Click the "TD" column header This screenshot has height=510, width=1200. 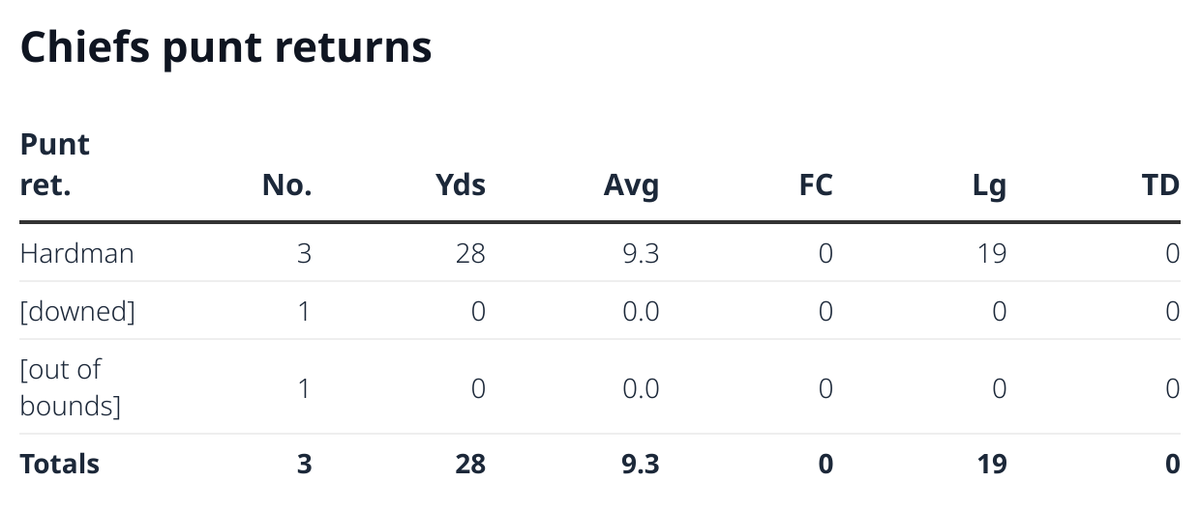point(1161,185)
